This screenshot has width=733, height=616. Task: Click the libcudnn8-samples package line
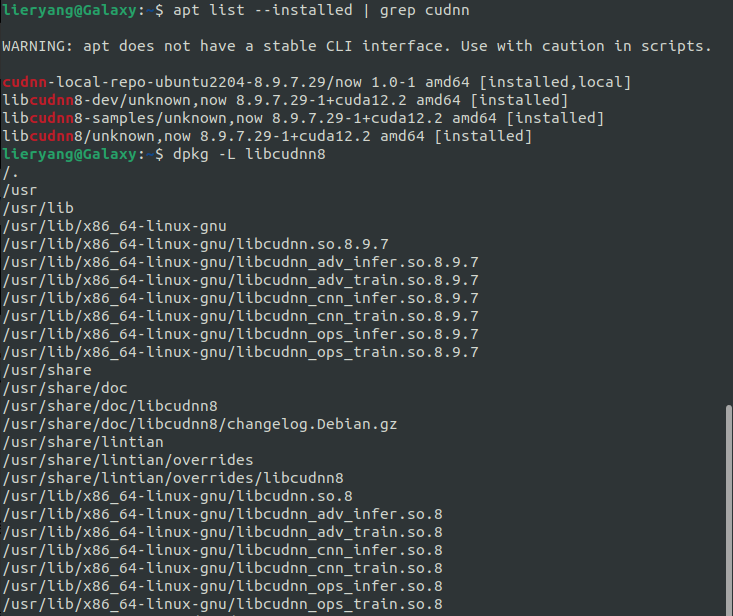[303, 118]
